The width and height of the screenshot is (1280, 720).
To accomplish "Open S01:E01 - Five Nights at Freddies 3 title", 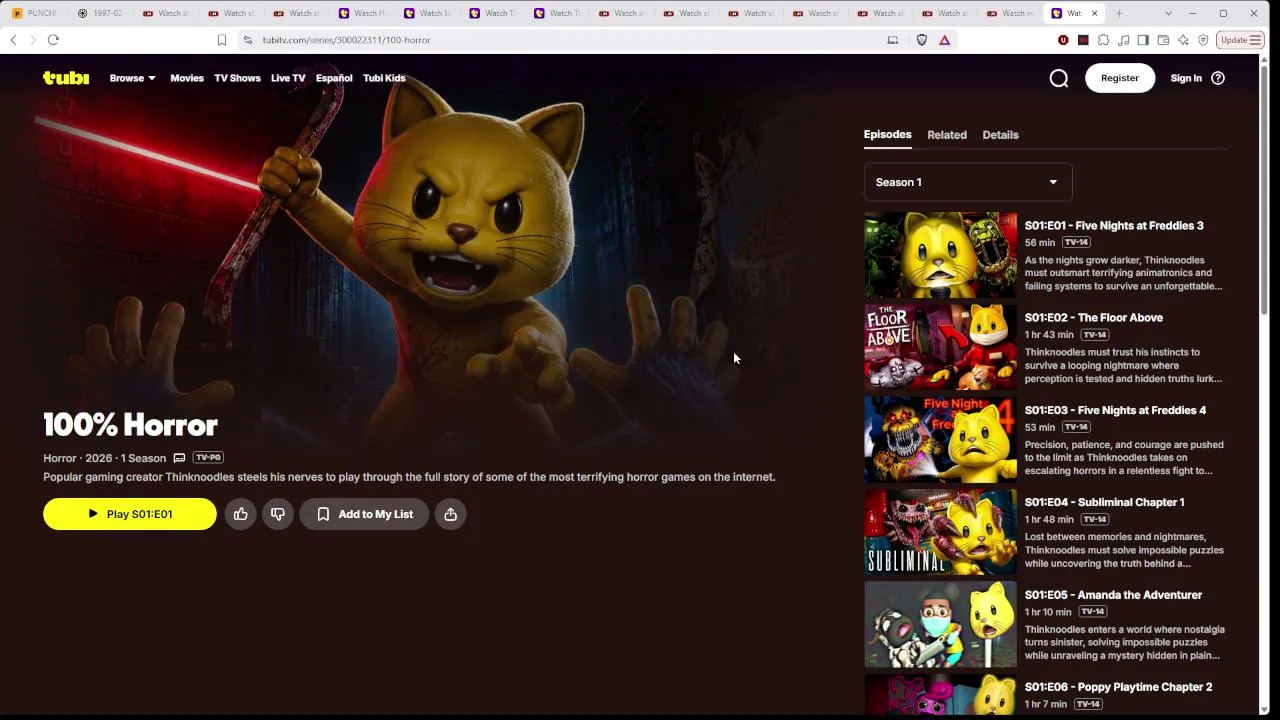I will point(1114,226).
